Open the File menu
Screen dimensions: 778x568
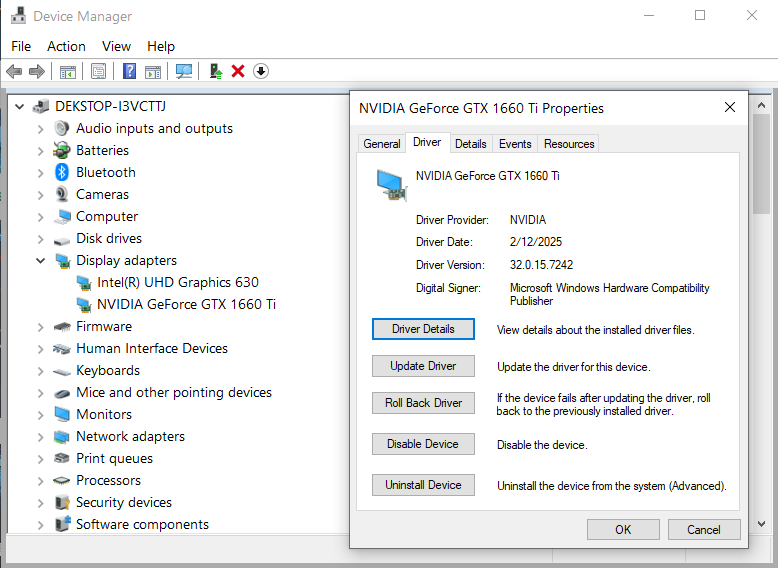[x=21, y=46]
